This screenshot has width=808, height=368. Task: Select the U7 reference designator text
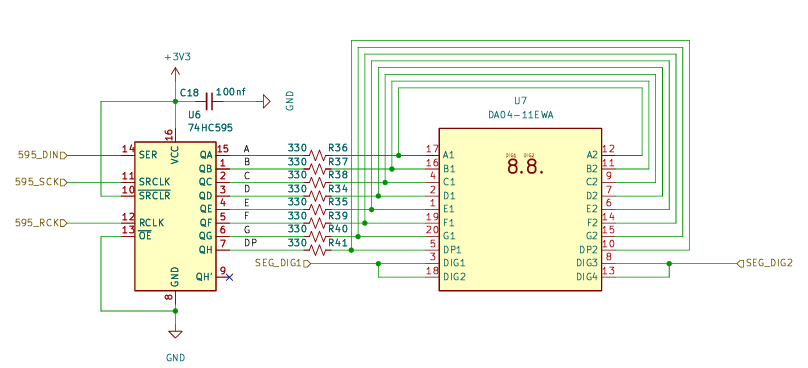520,101
